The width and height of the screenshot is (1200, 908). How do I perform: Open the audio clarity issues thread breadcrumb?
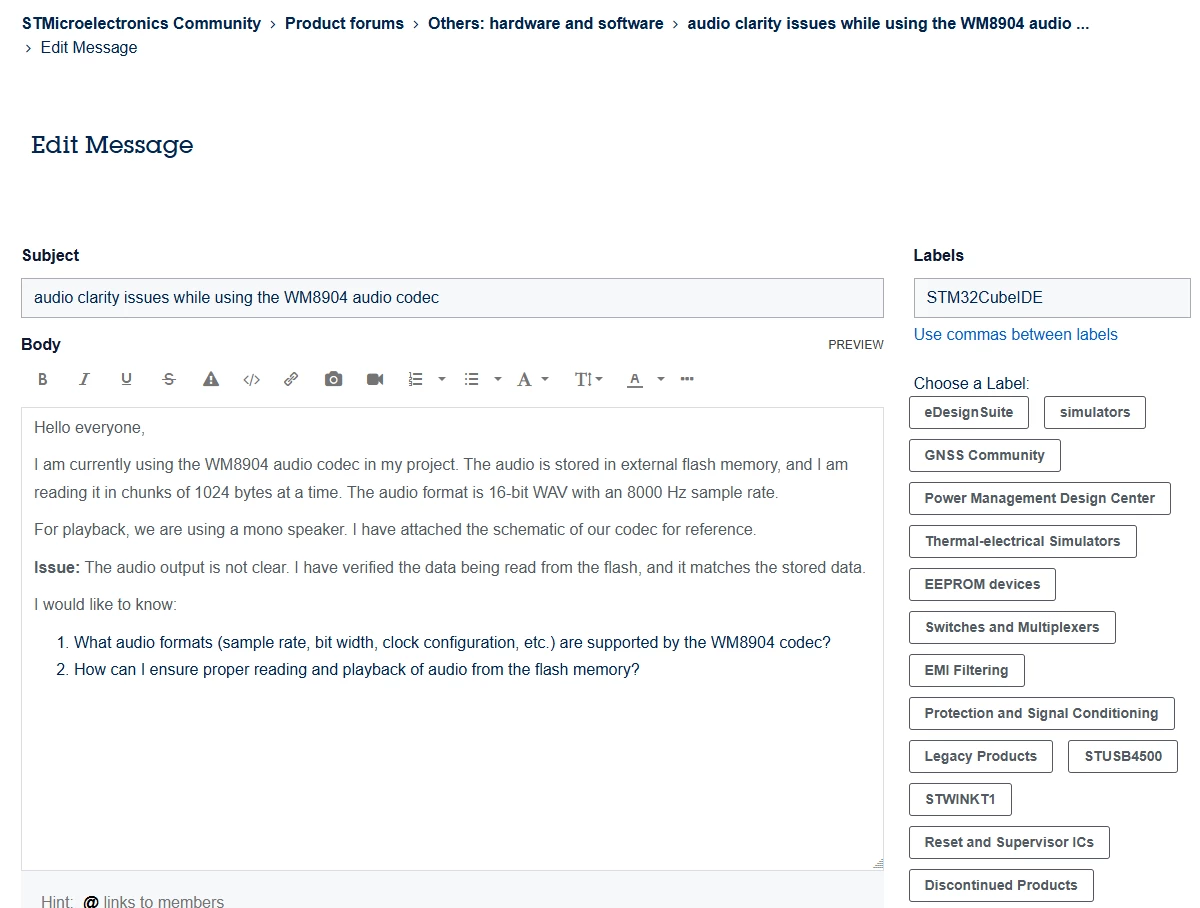pos(888,23)
